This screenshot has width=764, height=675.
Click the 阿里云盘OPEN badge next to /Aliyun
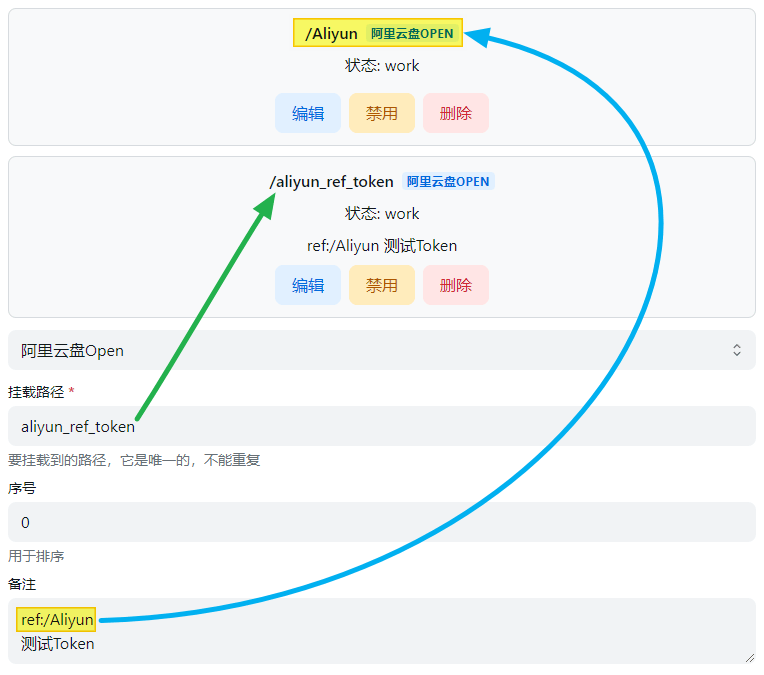point(412,34)
